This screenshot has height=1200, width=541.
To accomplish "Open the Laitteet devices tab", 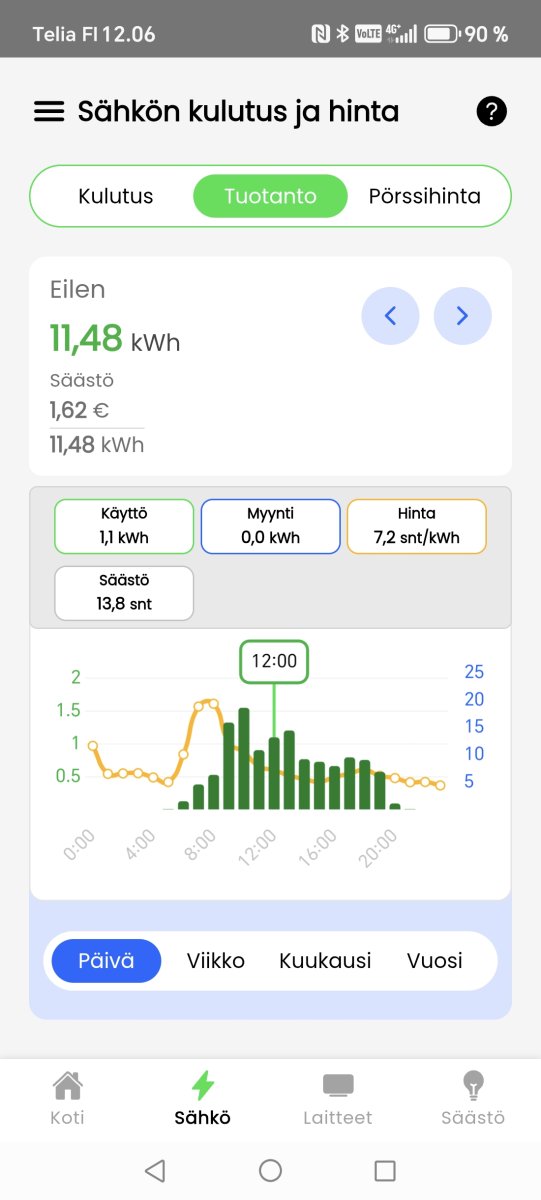I will point(338,1099).
